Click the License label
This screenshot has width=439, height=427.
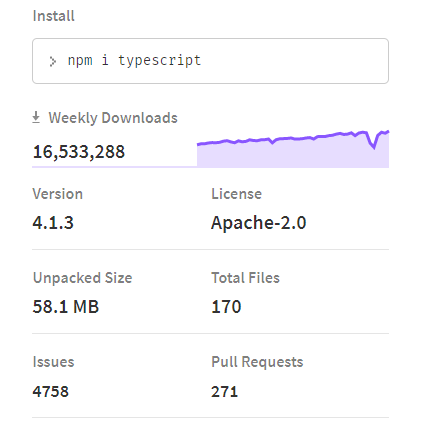[x=237, y=194]
